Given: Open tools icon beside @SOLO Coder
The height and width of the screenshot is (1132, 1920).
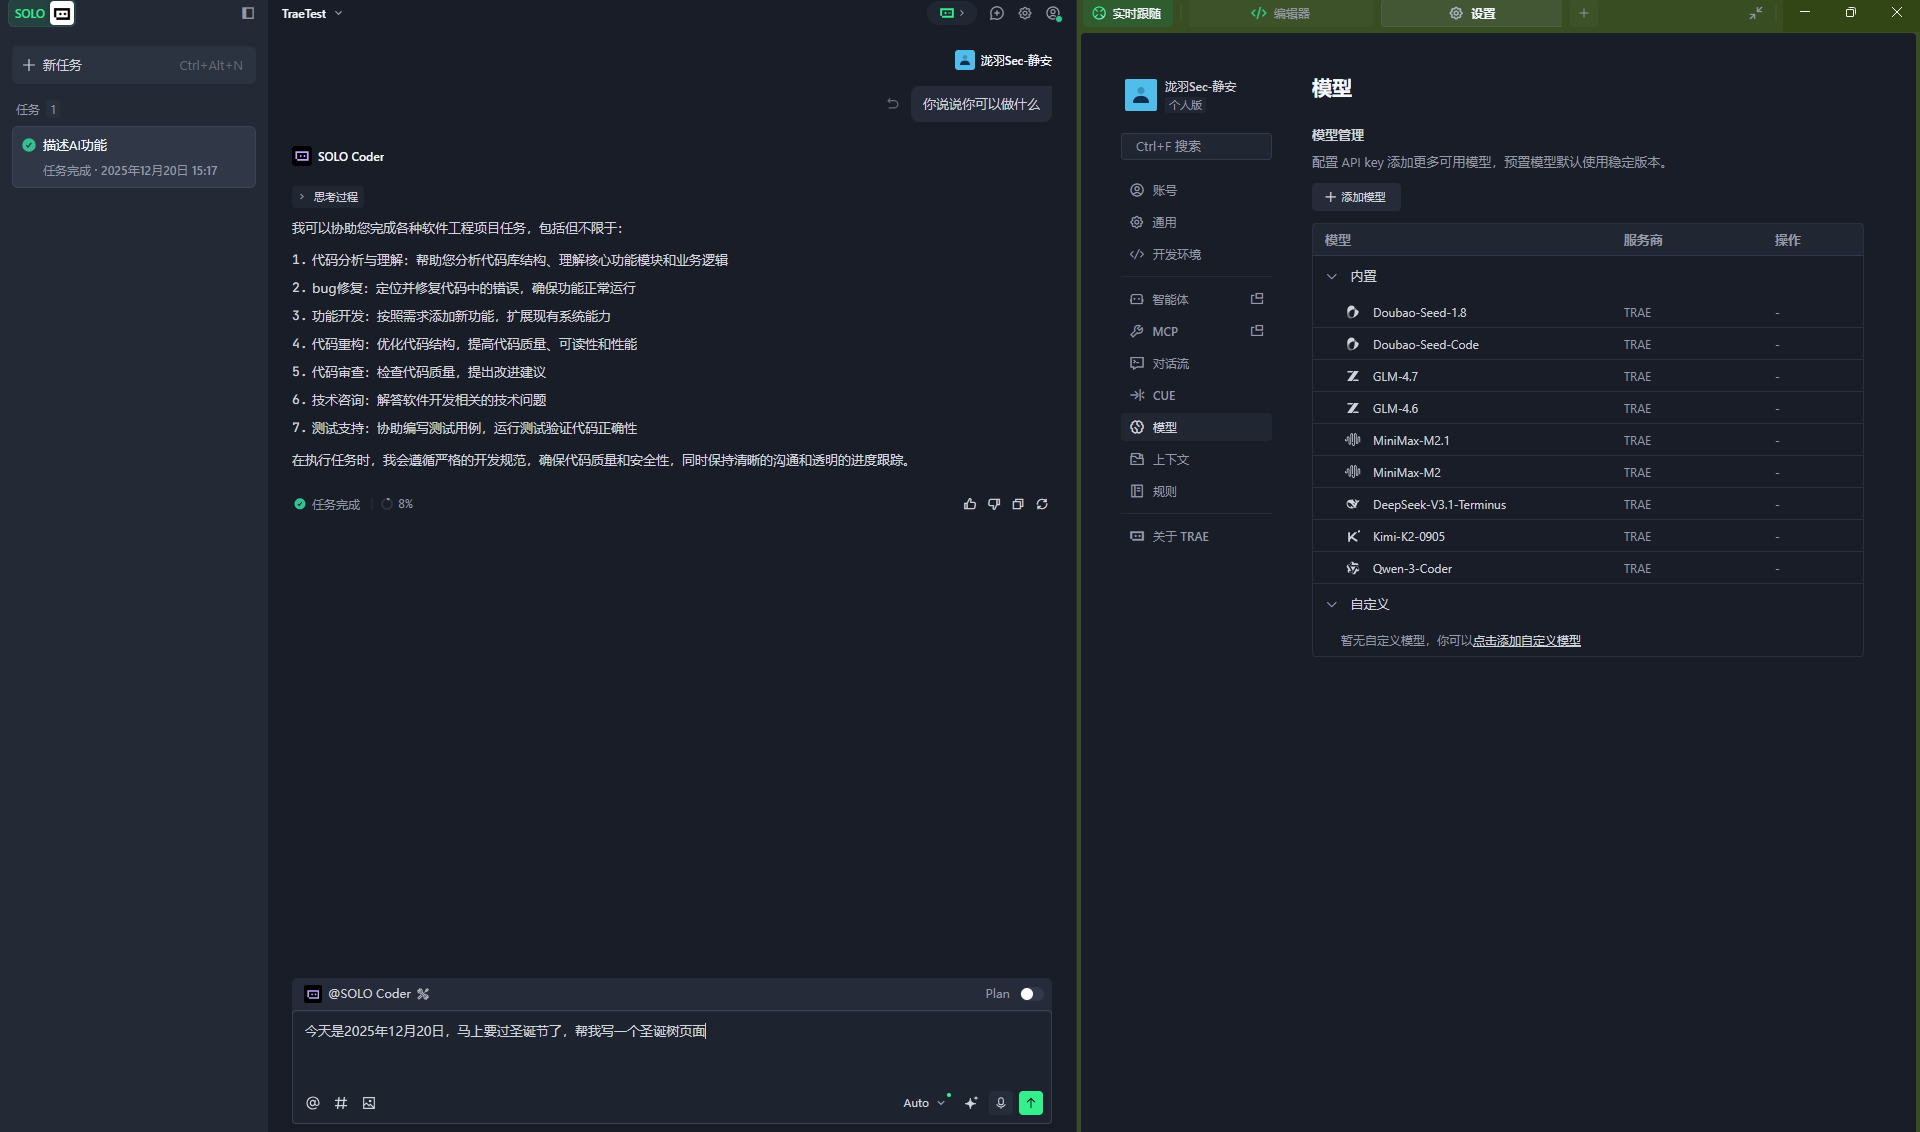Looking at the screenshot, I should 423,994.
